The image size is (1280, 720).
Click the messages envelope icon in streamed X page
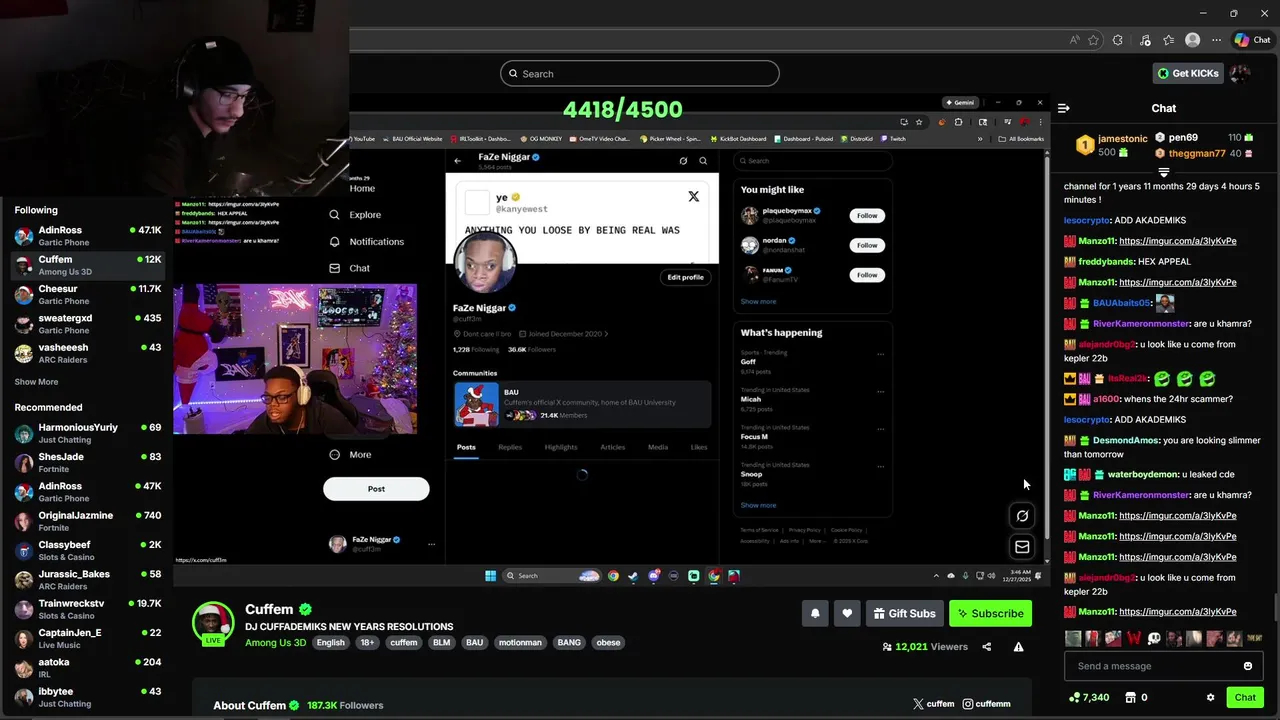click(1022, 547)
